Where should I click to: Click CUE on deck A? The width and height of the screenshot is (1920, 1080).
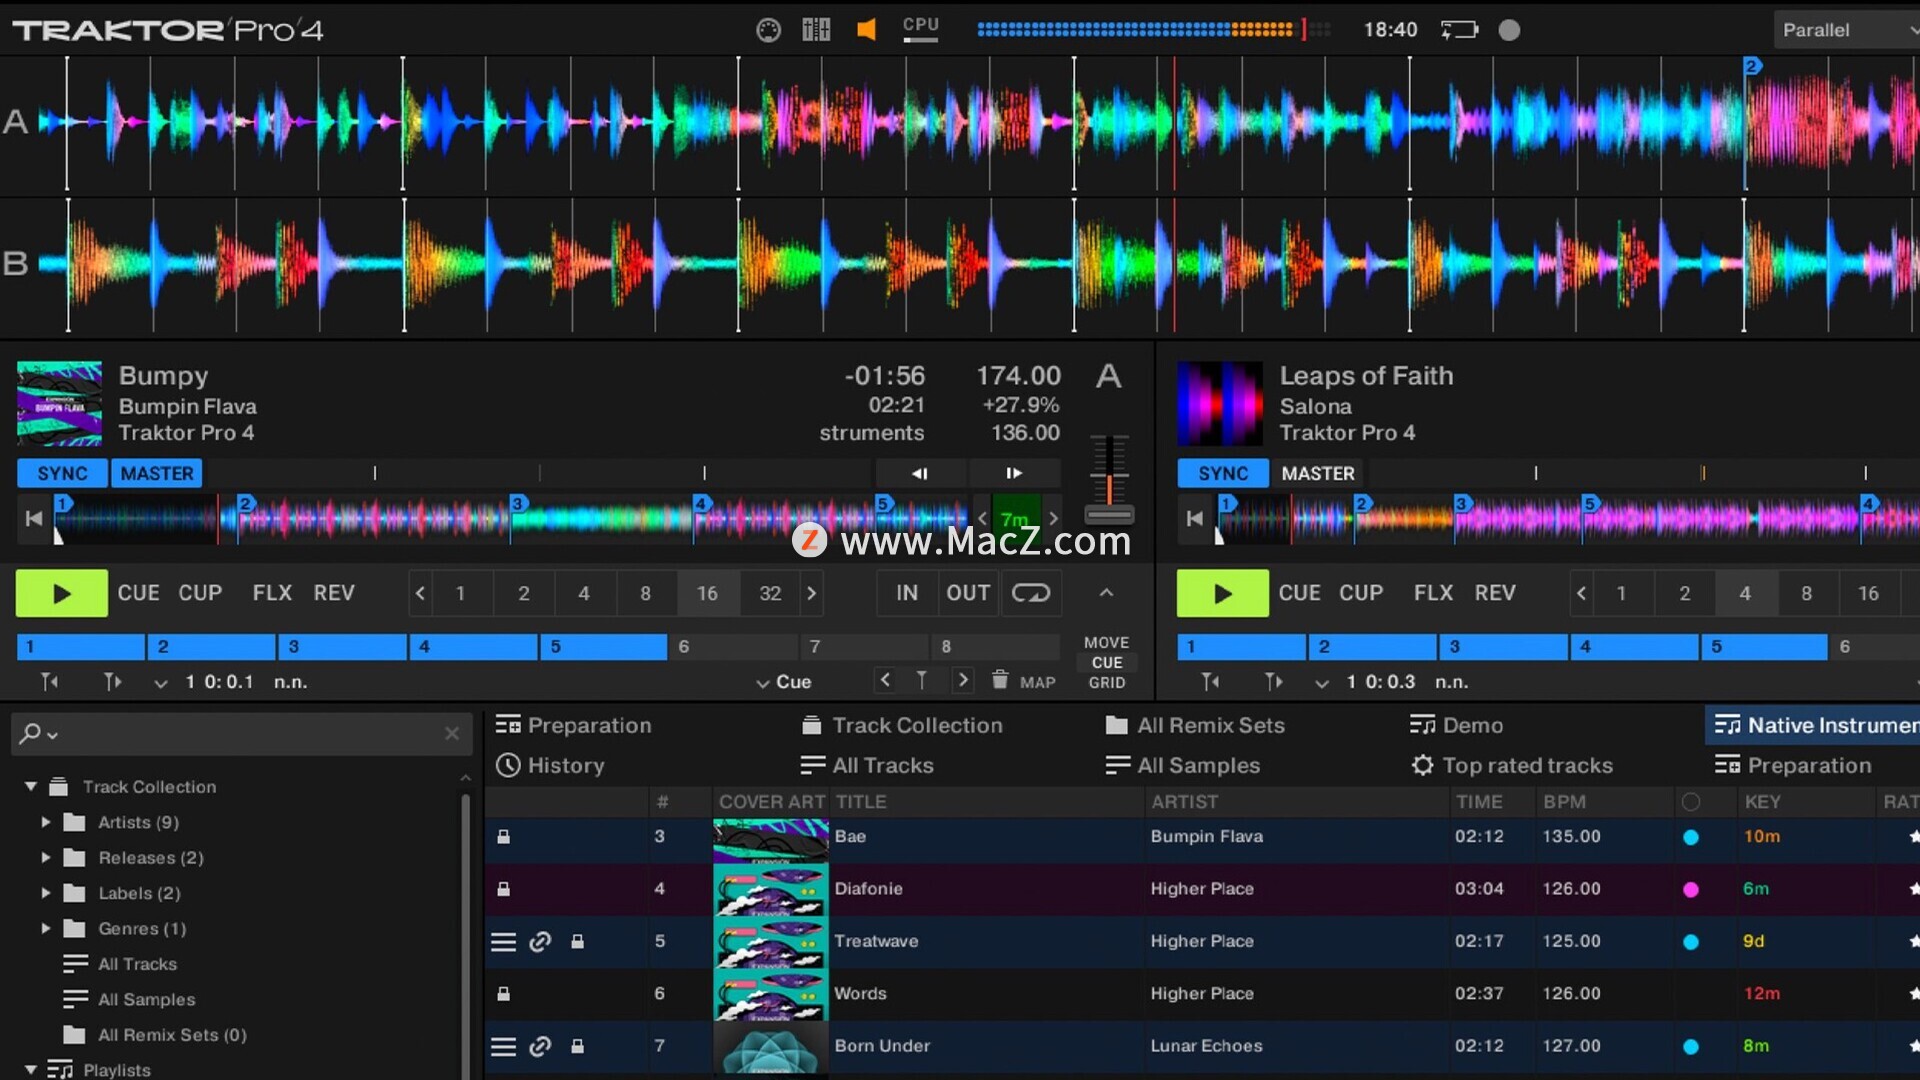(138, 593)
